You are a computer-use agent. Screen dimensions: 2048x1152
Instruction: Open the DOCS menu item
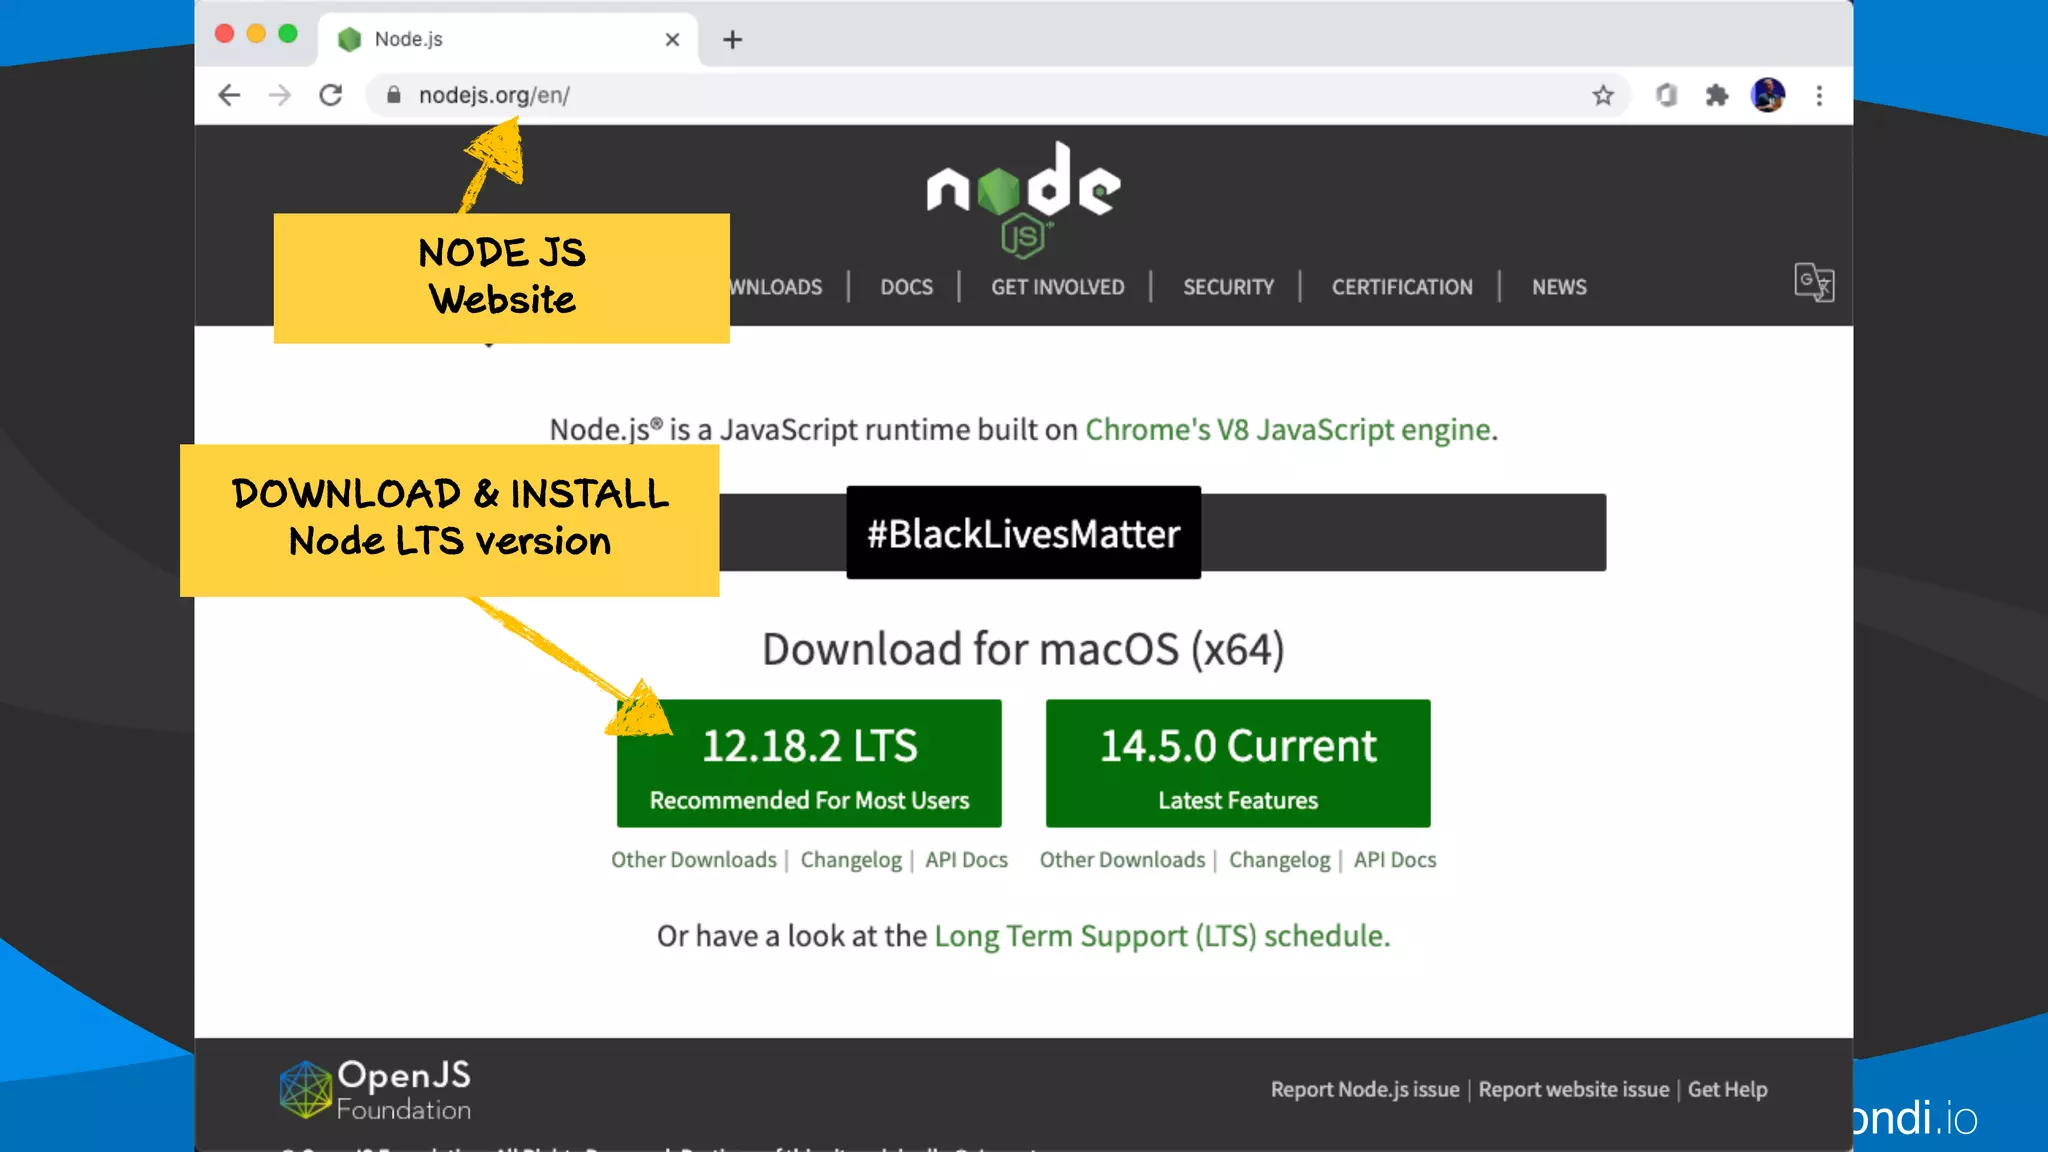(906, 287)
